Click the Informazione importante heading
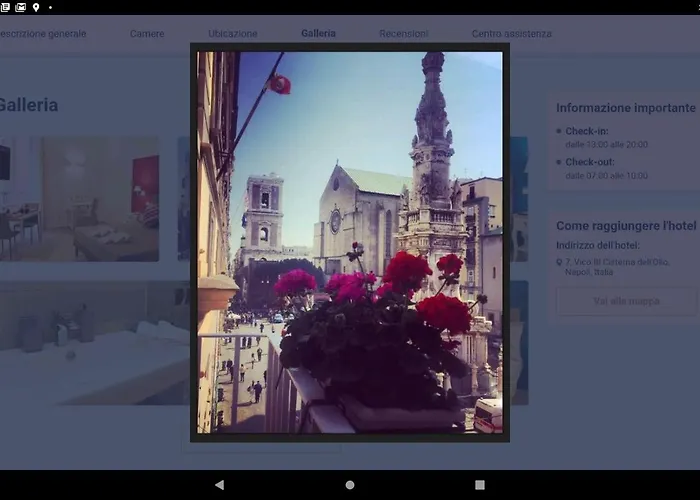The image size is (700, 500). (x=625, y=108)
